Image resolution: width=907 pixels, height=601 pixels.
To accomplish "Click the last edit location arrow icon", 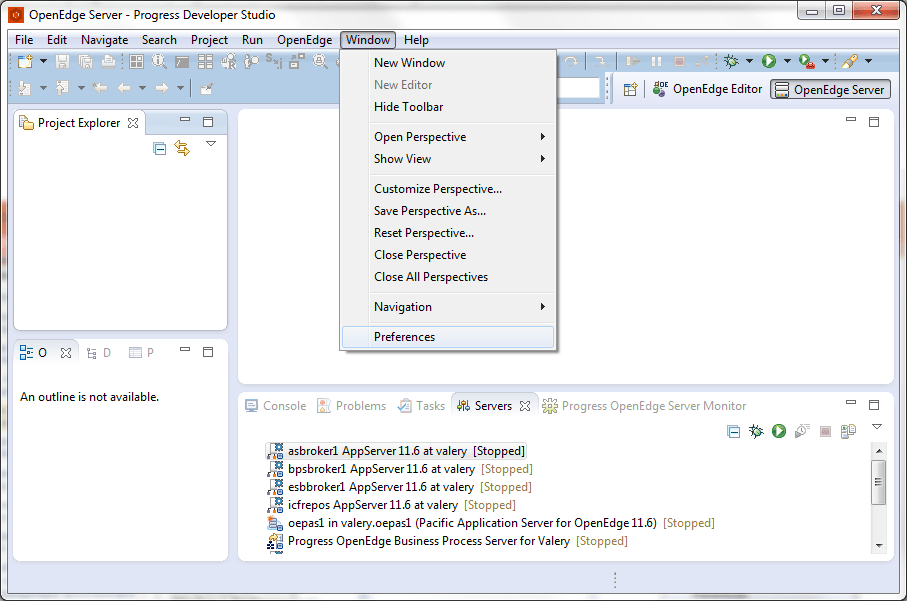I will point(100,88).
